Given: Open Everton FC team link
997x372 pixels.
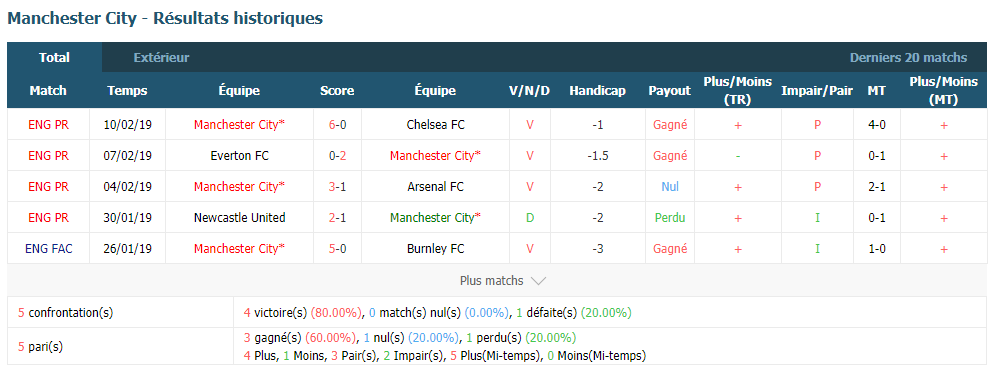Looking at the screenshot, I should click(x=240, y=156).
